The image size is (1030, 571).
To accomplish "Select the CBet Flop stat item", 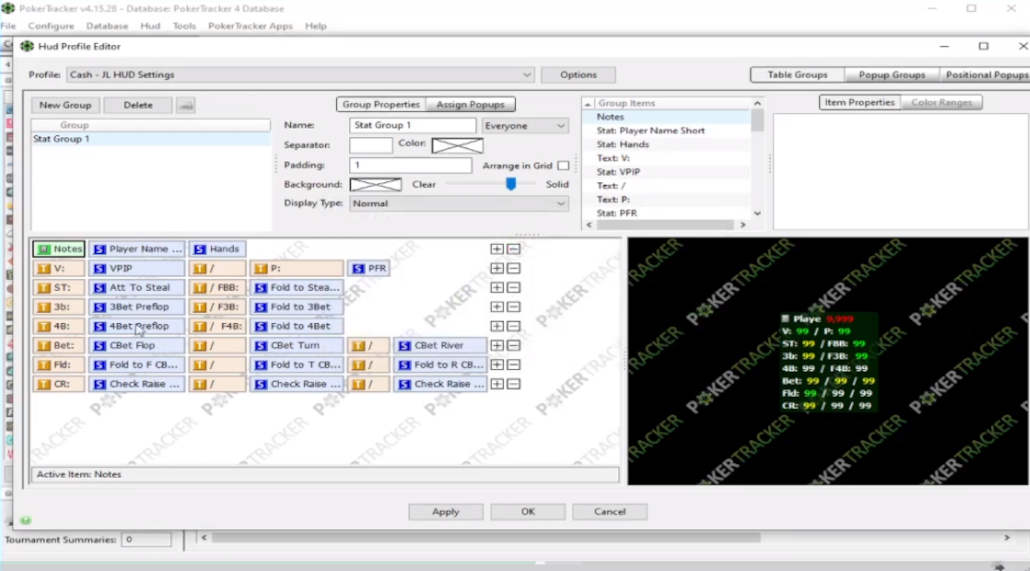I will coord(137,345).
